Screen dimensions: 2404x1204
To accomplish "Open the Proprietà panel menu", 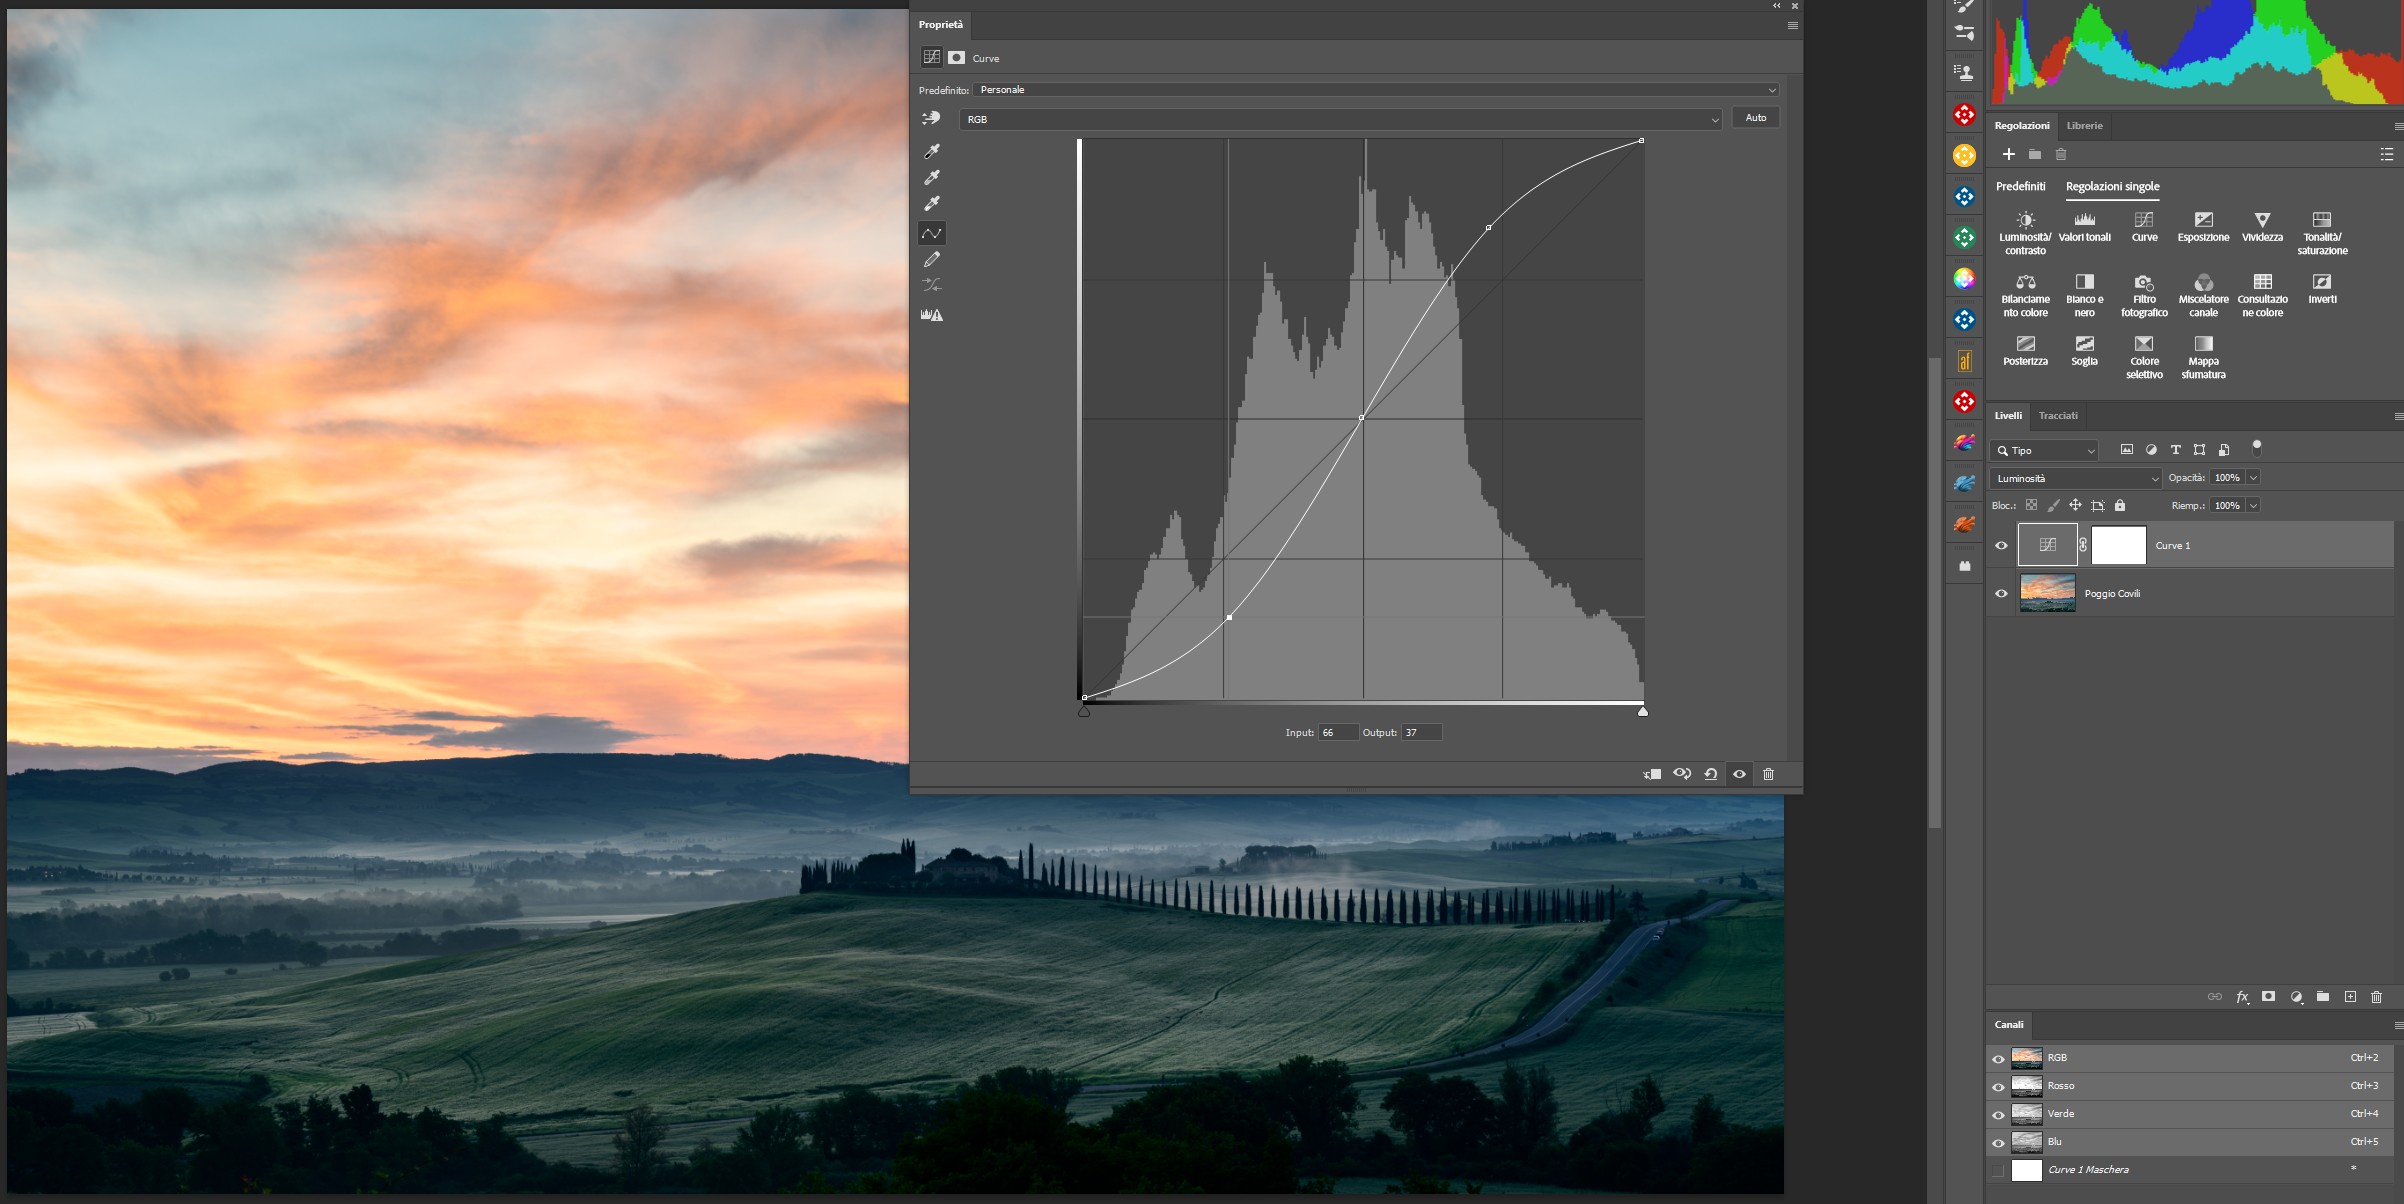I will [1792, 25].
